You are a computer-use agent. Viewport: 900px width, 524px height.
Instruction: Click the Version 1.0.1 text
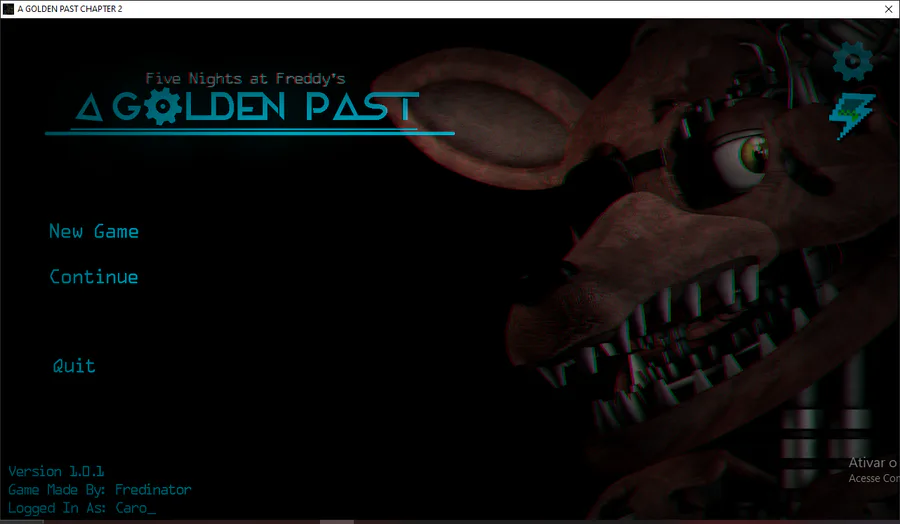coord(56,471)
